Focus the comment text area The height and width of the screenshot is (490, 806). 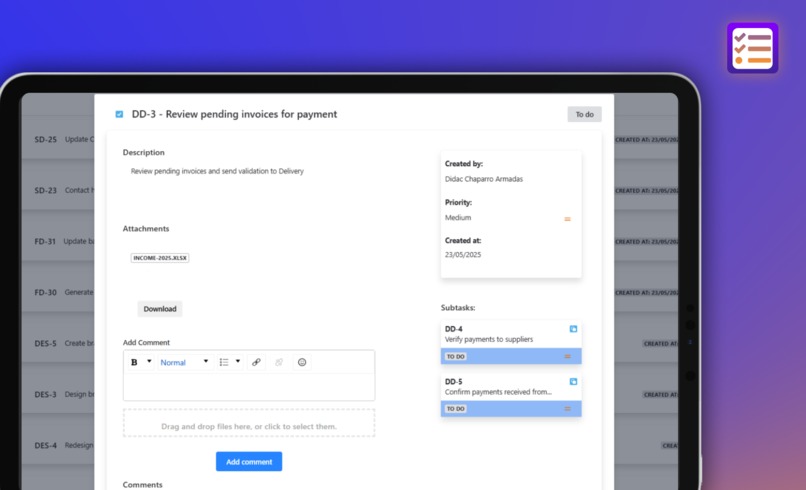coord(249,387)
